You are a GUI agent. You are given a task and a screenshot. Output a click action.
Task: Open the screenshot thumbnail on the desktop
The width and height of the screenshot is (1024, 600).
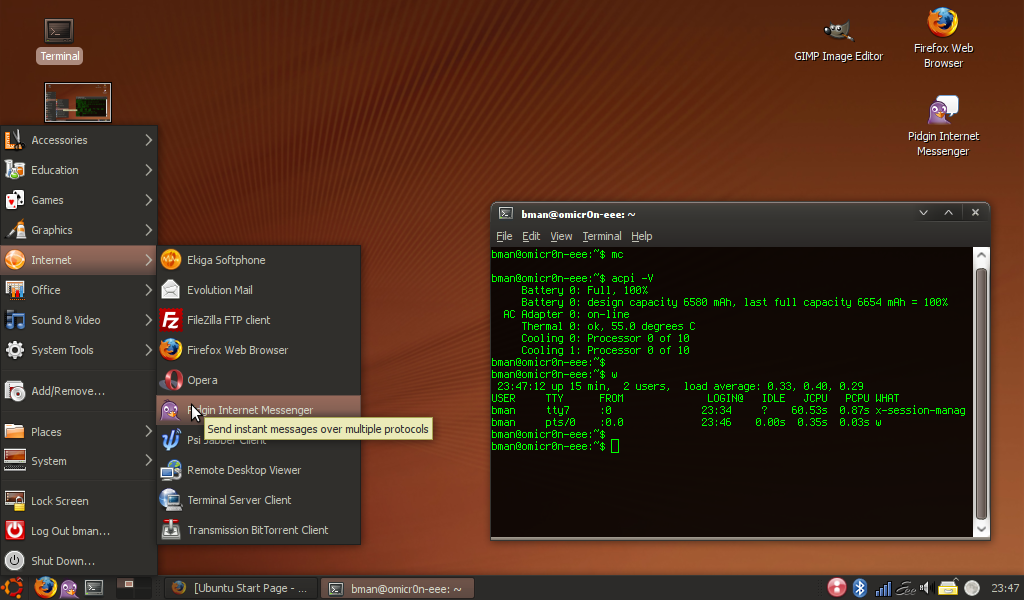pos(78,103)
